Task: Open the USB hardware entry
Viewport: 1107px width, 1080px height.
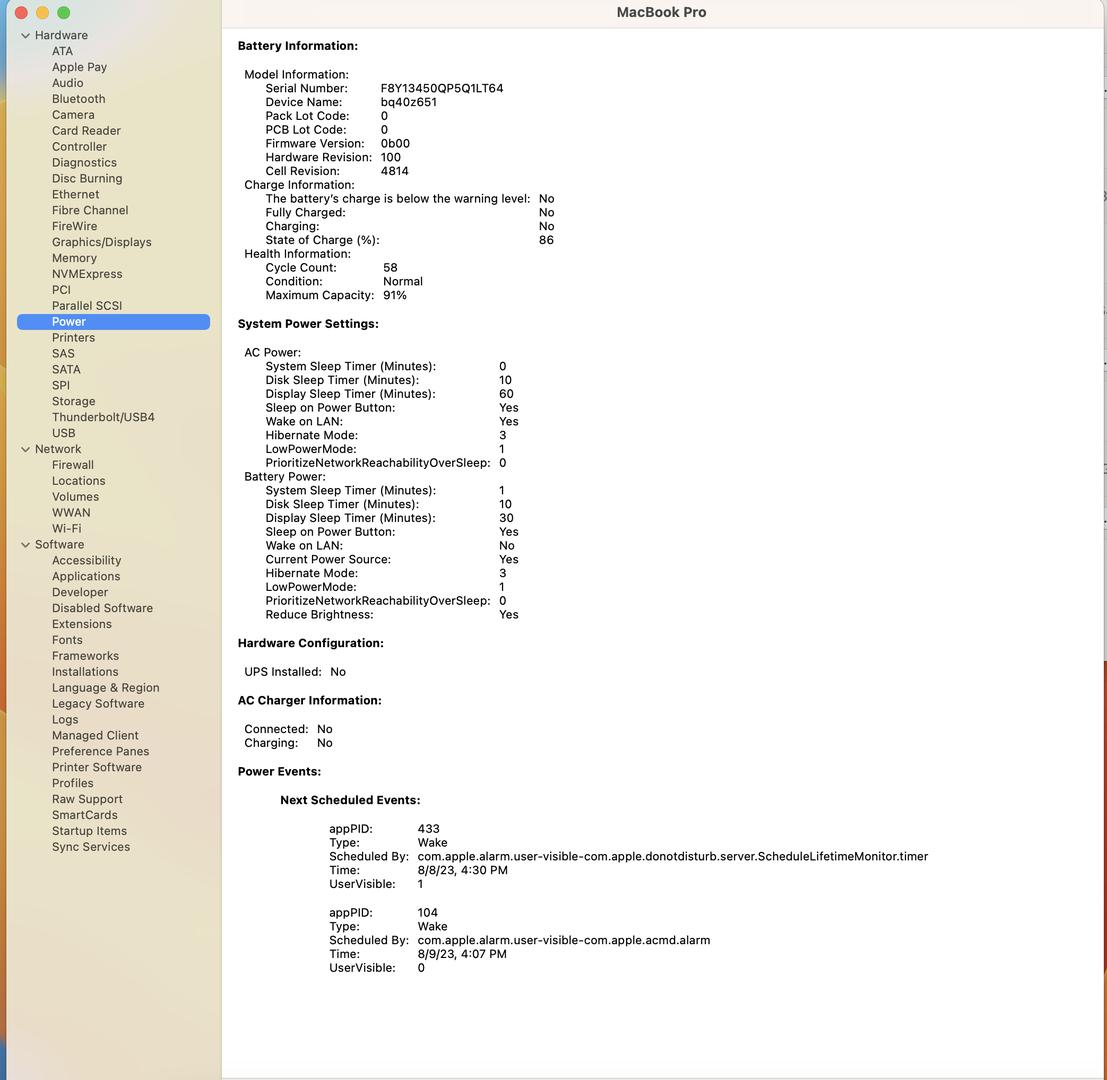Action: pos(63,433)
